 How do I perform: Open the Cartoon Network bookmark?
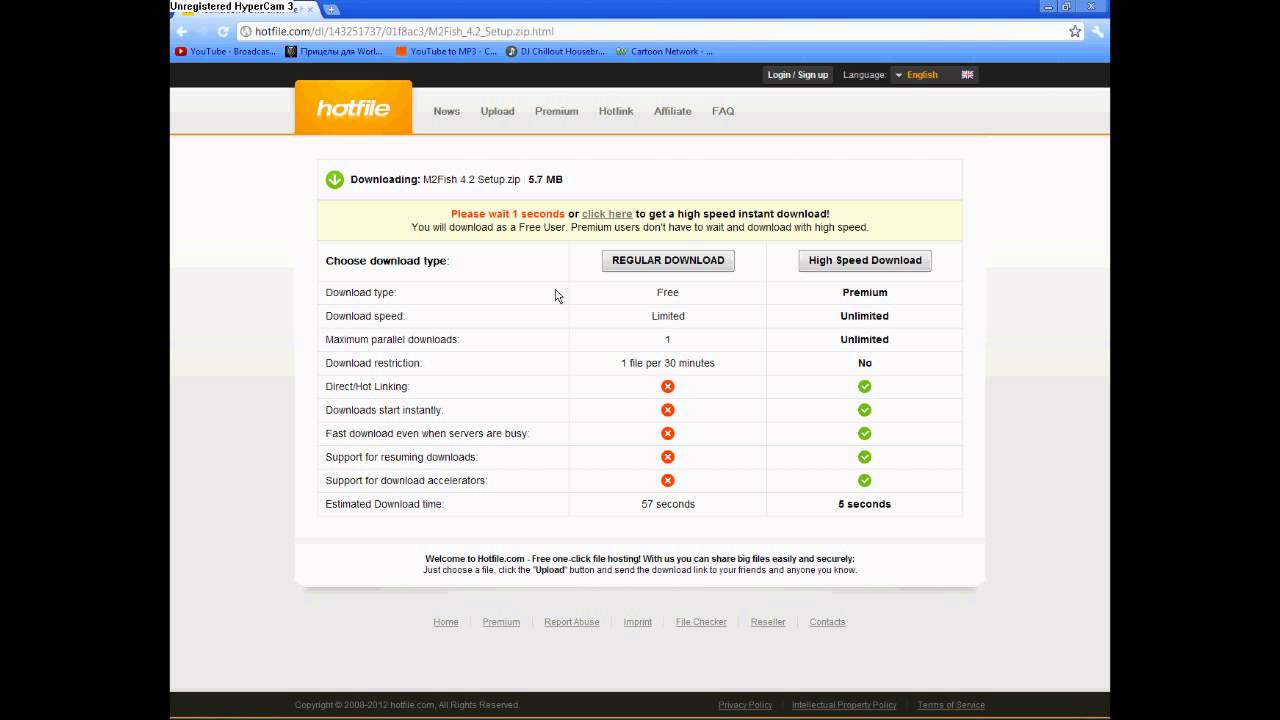click(664, 51)
